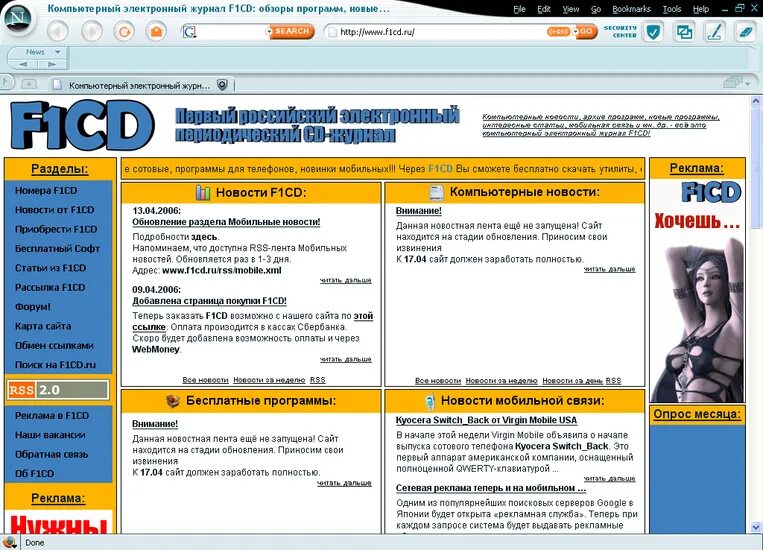Open Добавлена страница покупки F1CD! headline

pyautogui.click(x=209, y=301)
